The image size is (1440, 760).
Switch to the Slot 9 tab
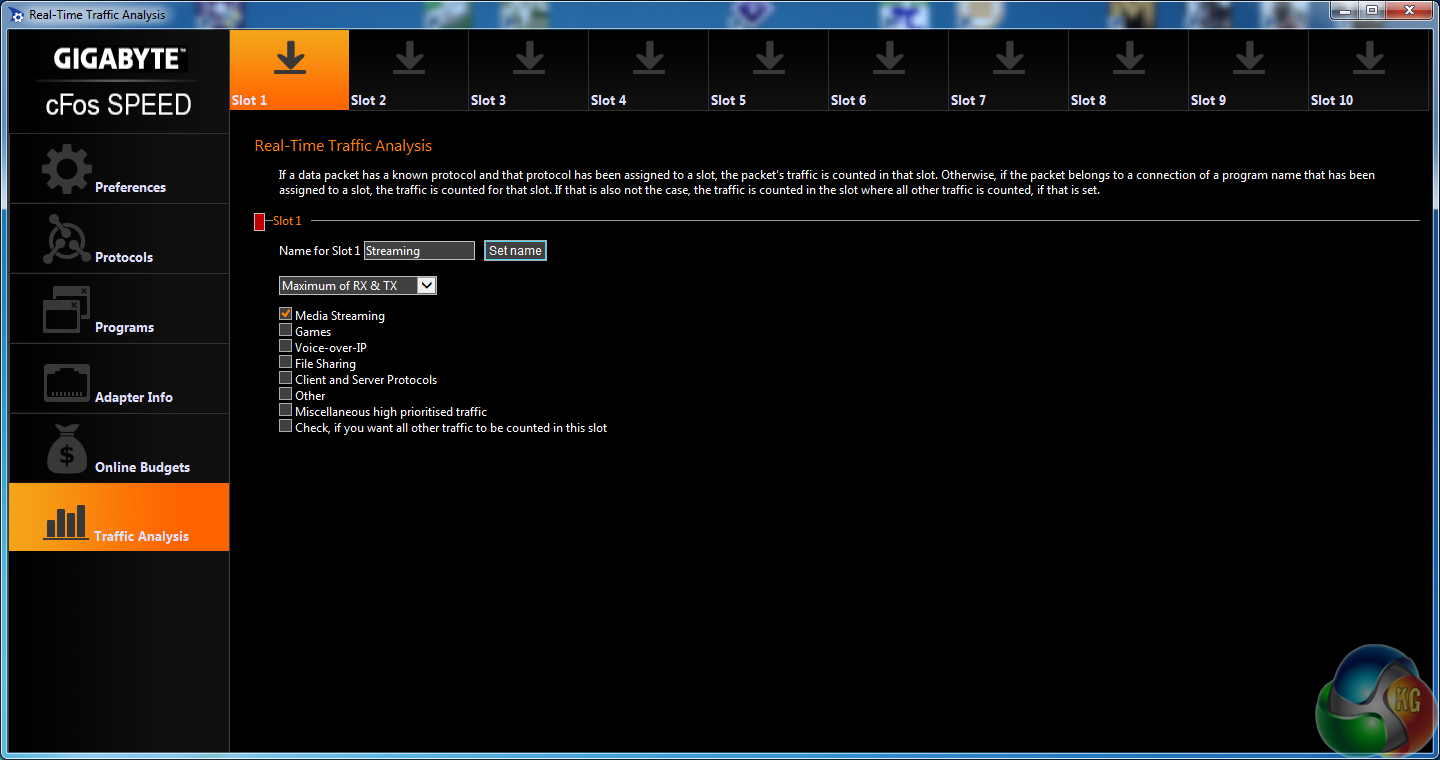point(1249,70)
